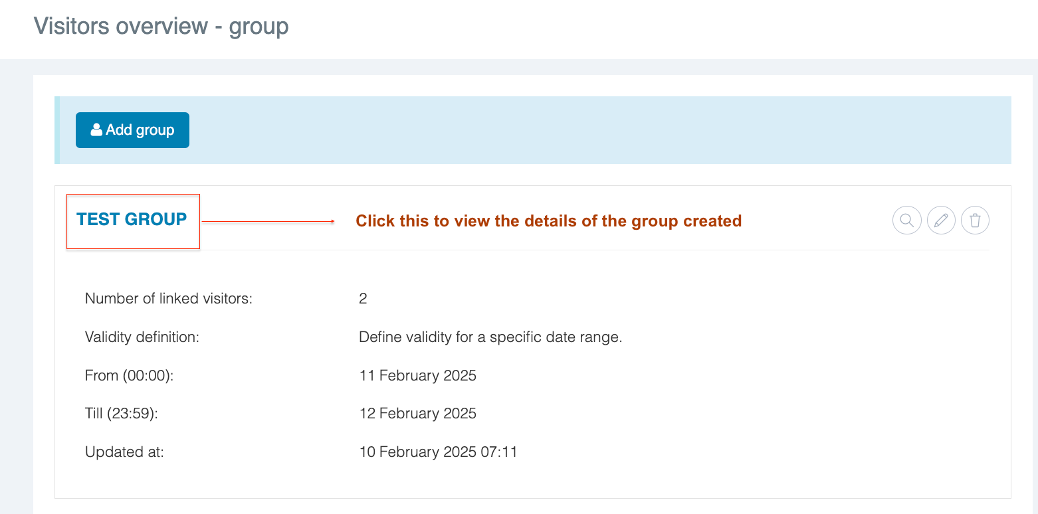Click the red annotation text about group details
This screenshot has width=1038, height=514.
[x=548, y=221]
